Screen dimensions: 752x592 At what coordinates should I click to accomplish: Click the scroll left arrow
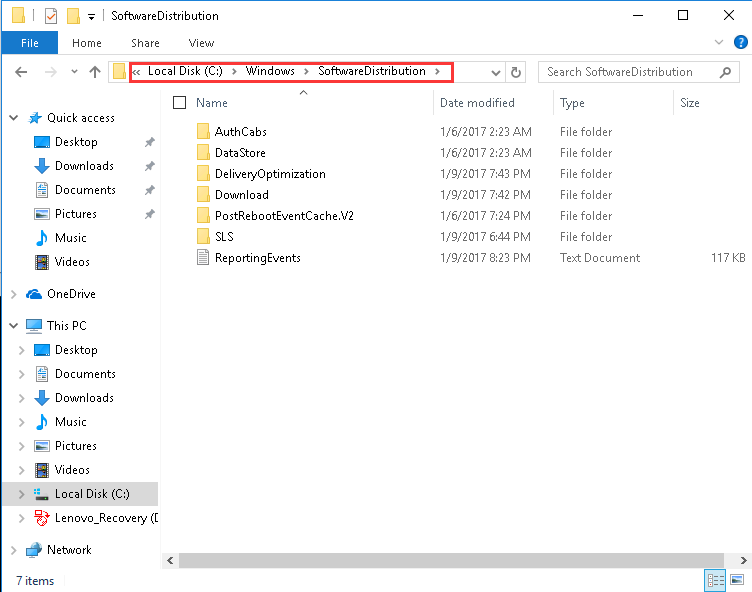click(x=170, y=560)
